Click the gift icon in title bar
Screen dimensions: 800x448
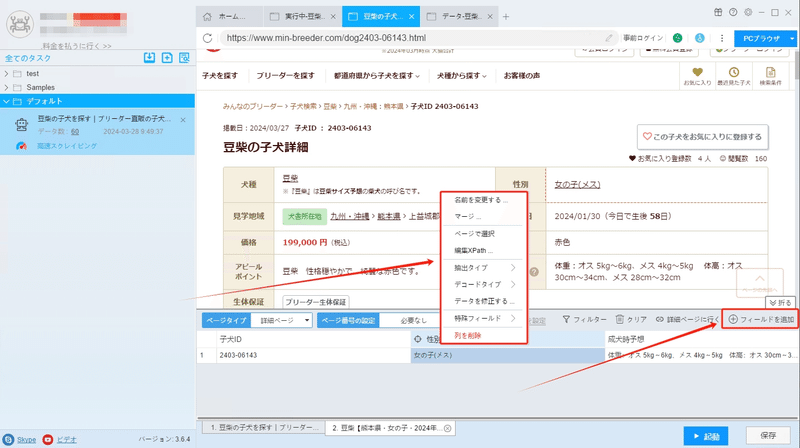pyautogui.click(x=718, y=12)
